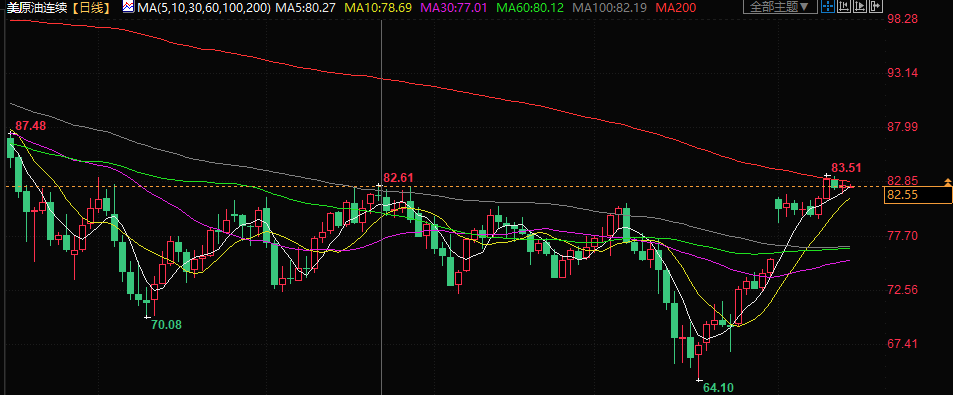Open the 全部主题 dropdown menu
953x395 pixels.
tap(780, 7)
